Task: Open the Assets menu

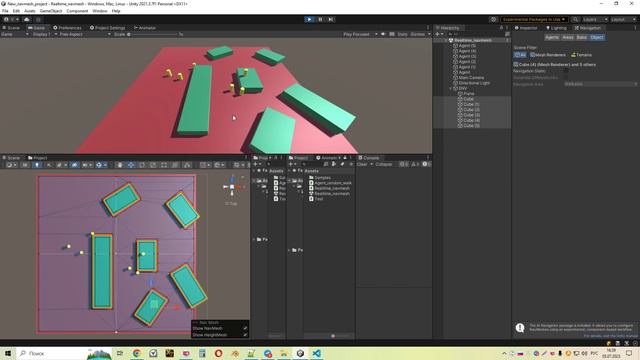Action: tap(30, 11)
